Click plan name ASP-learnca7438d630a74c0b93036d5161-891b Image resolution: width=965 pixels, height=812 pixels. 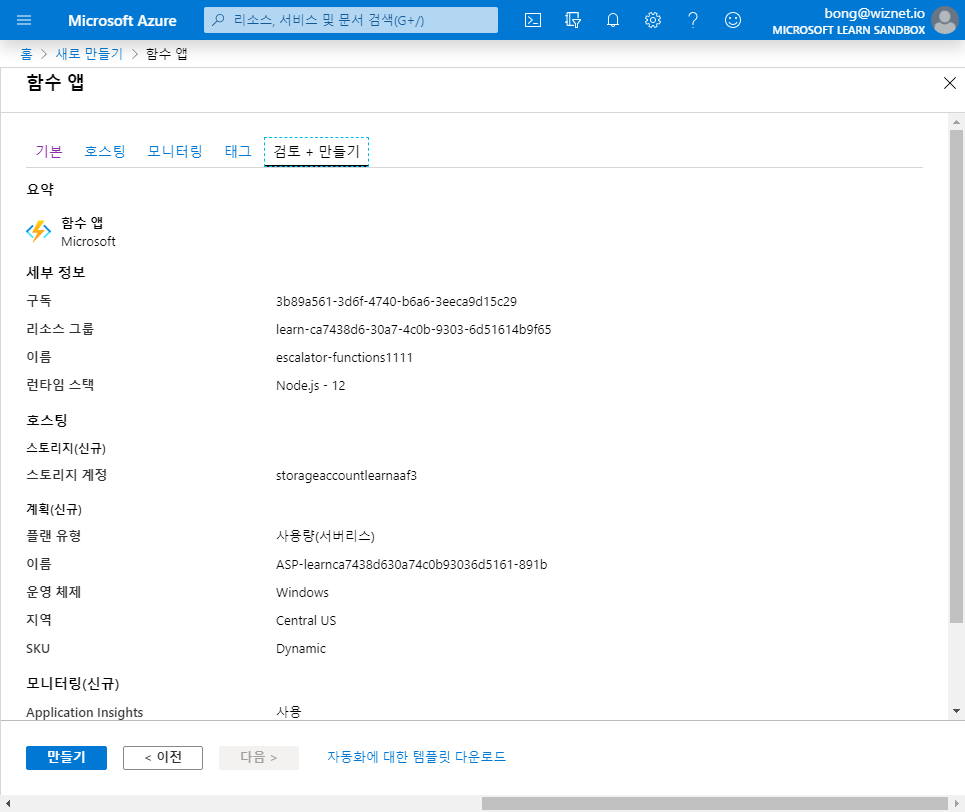tap(411, 565)
